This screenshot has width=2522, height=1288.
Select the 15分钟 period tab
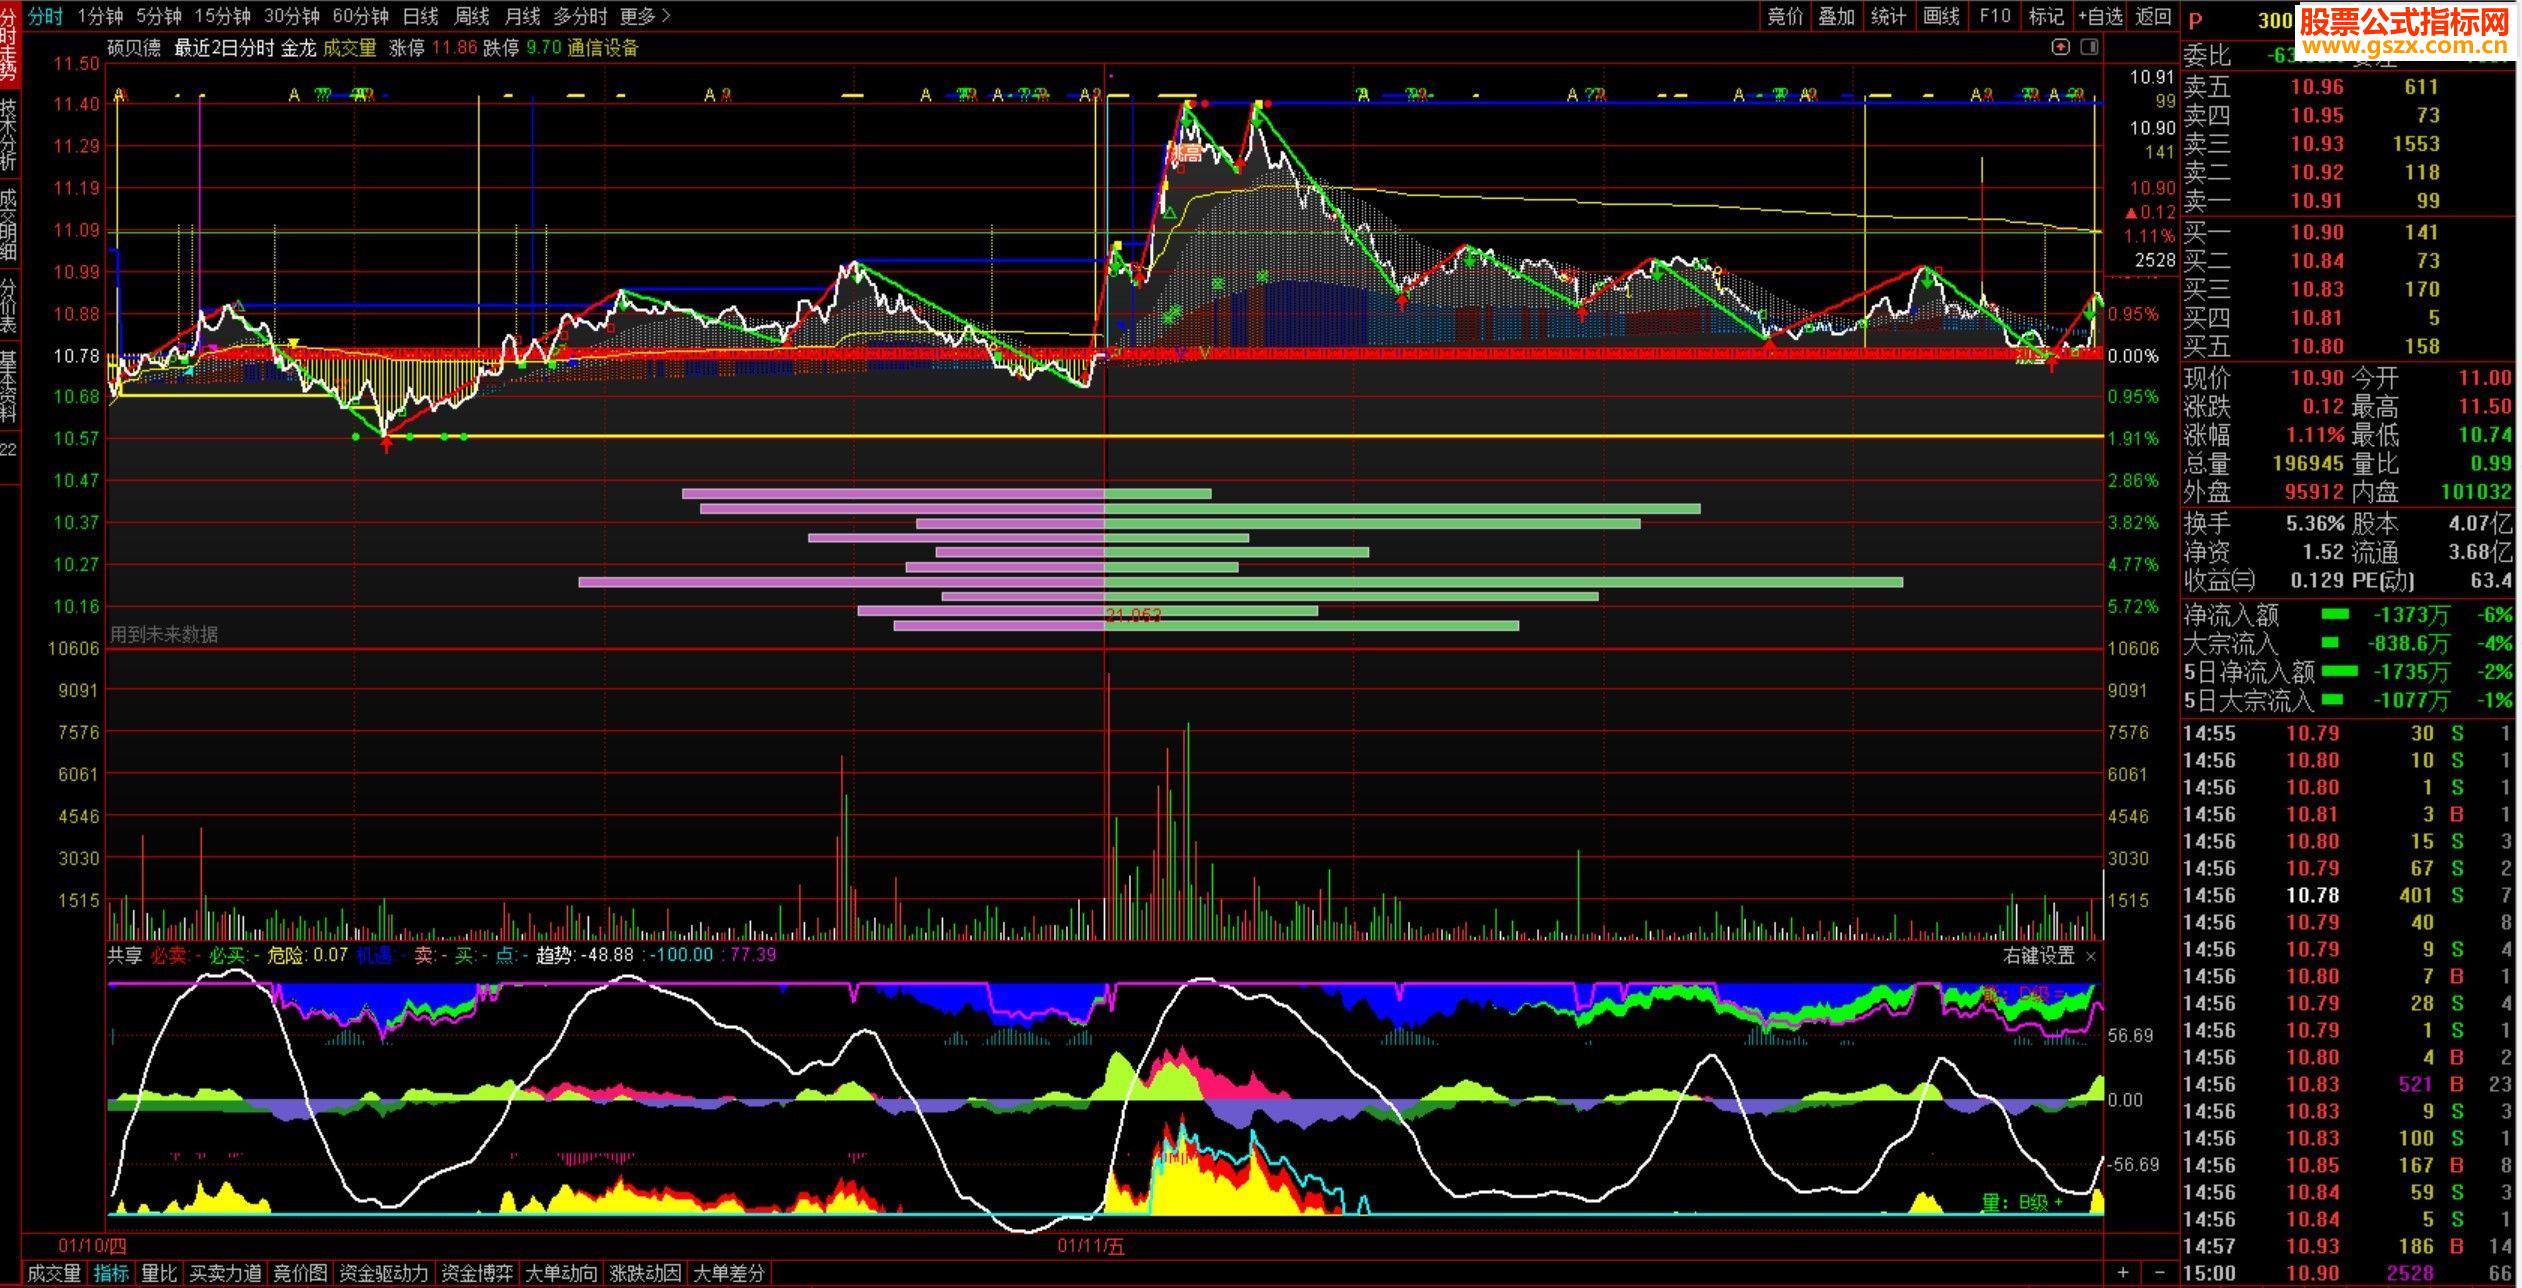[222, 16]
